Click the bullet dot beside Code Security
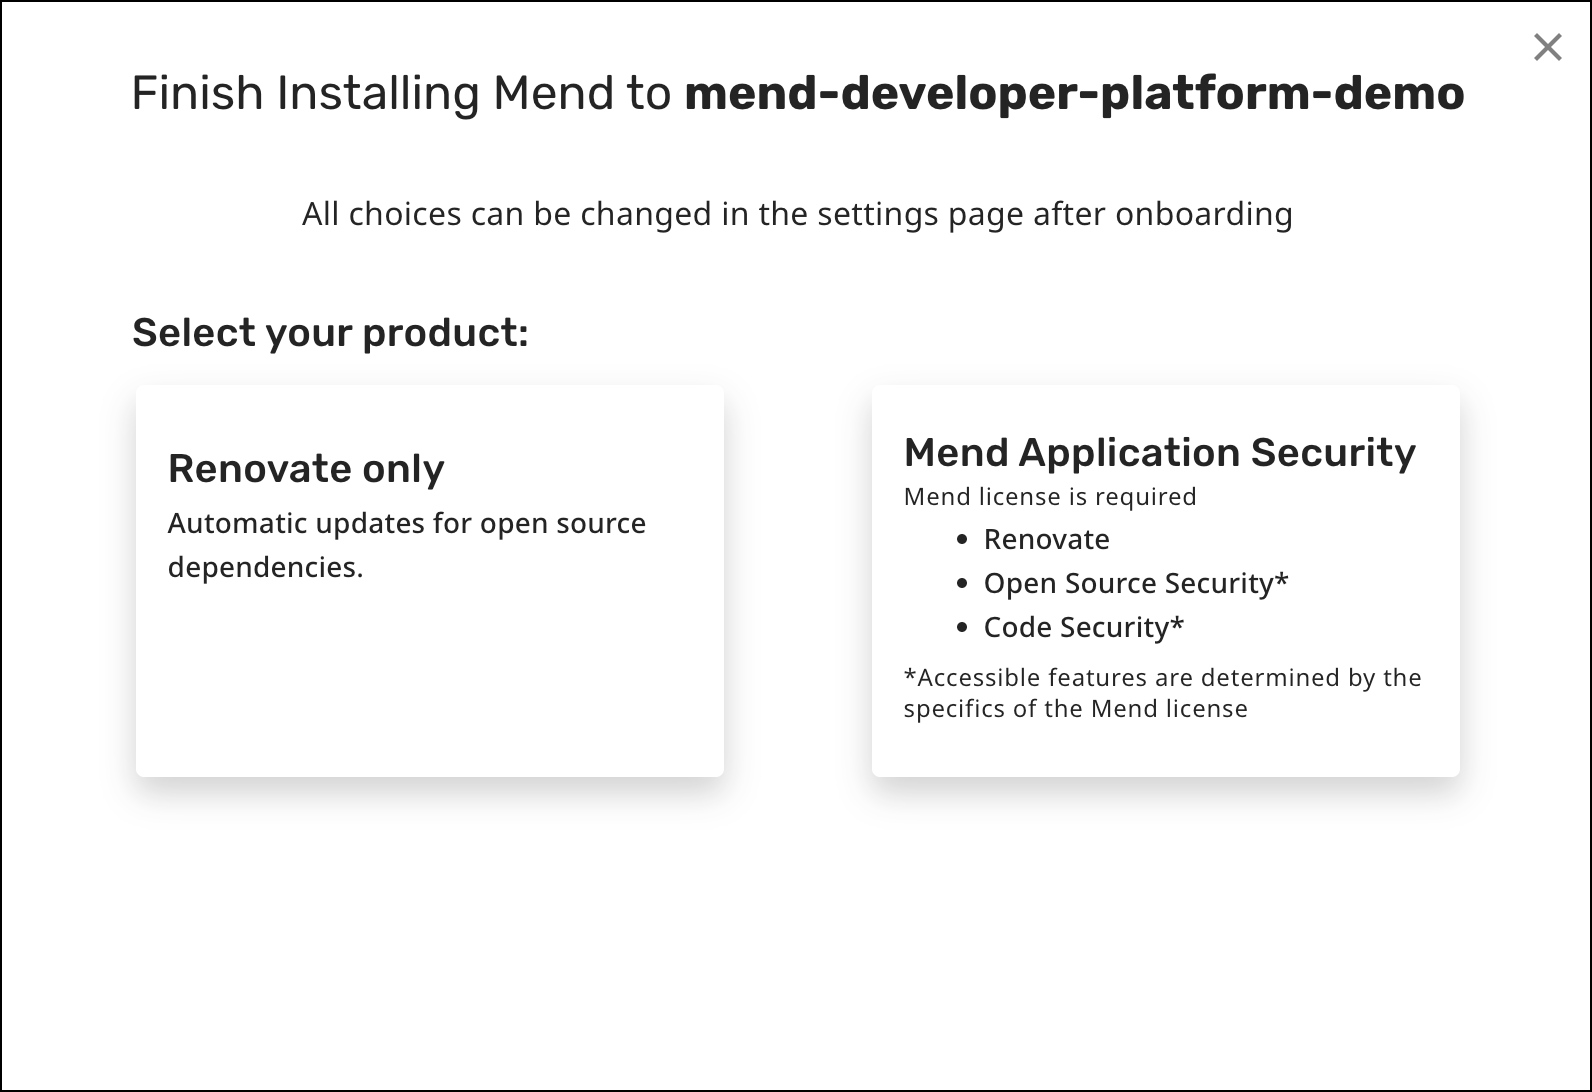This screenshot has width=1592, height=1092. click(x=962, y=628)
